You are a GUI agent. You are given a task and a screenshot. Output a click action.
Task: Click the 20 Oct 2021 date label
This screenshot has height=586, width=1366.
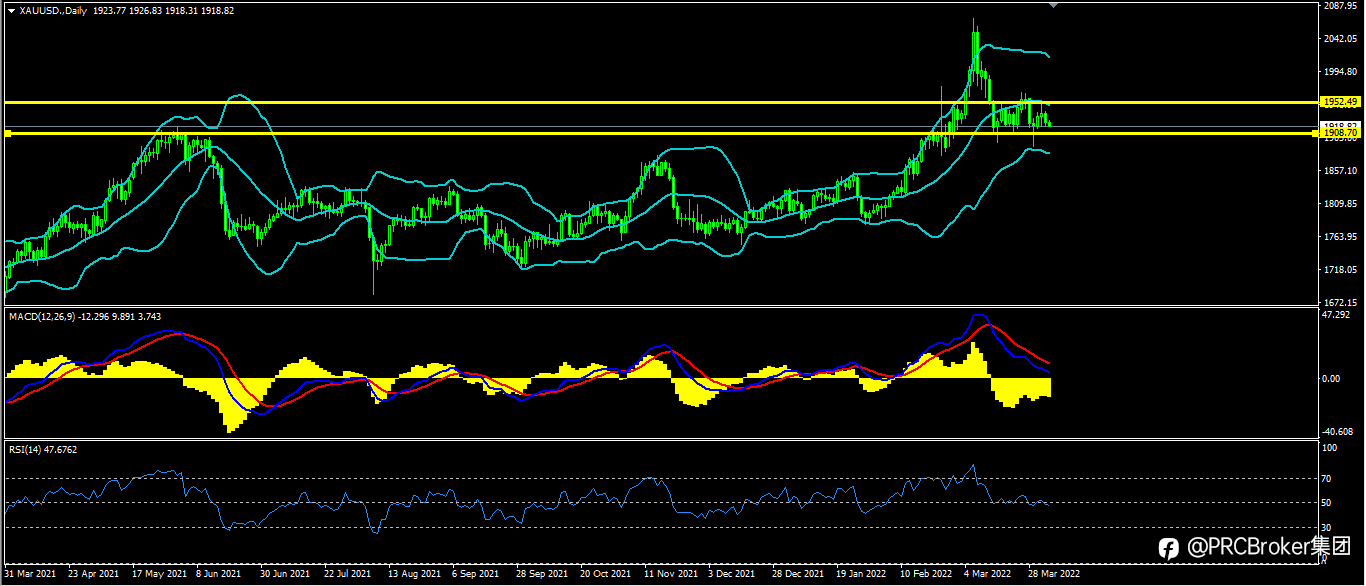pos(606,575)
